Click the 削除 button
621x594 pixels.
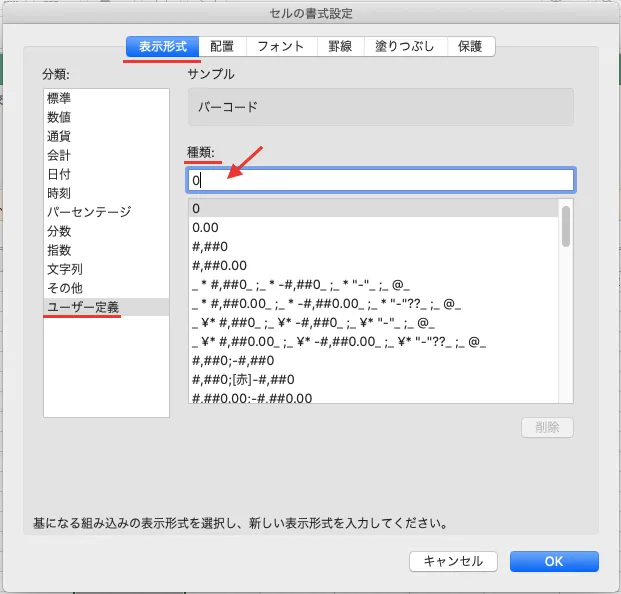click(547, 427)
